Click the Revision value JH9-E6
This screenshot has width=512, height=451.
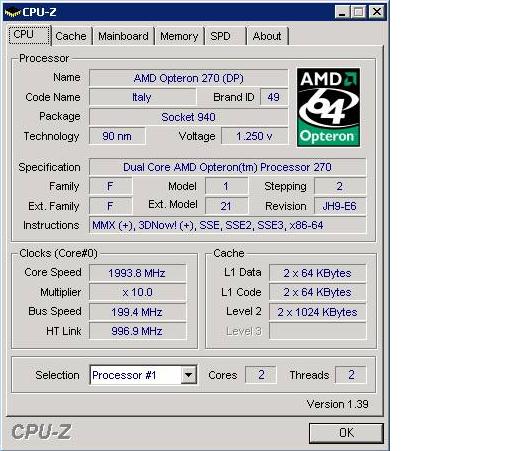(x=340, y=206)
